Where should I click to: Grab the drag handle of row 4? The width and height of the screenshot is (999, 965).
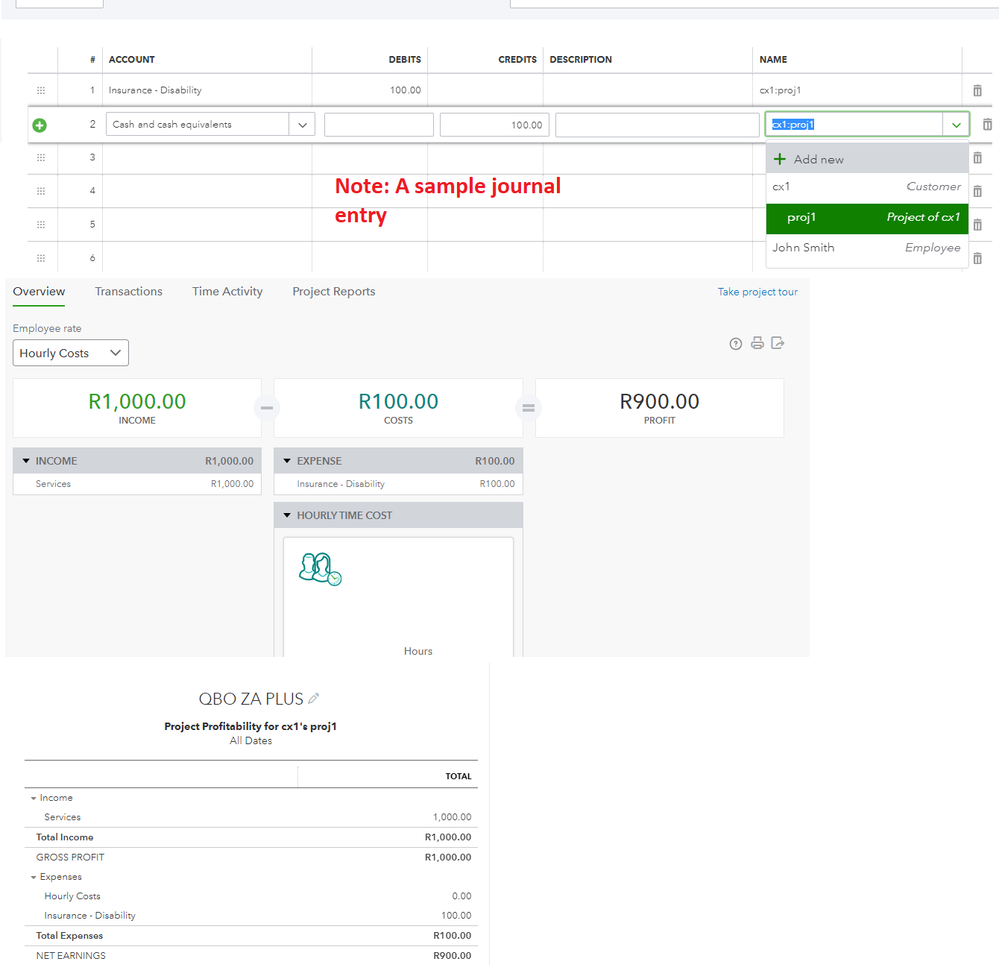[x=41, y=191]
